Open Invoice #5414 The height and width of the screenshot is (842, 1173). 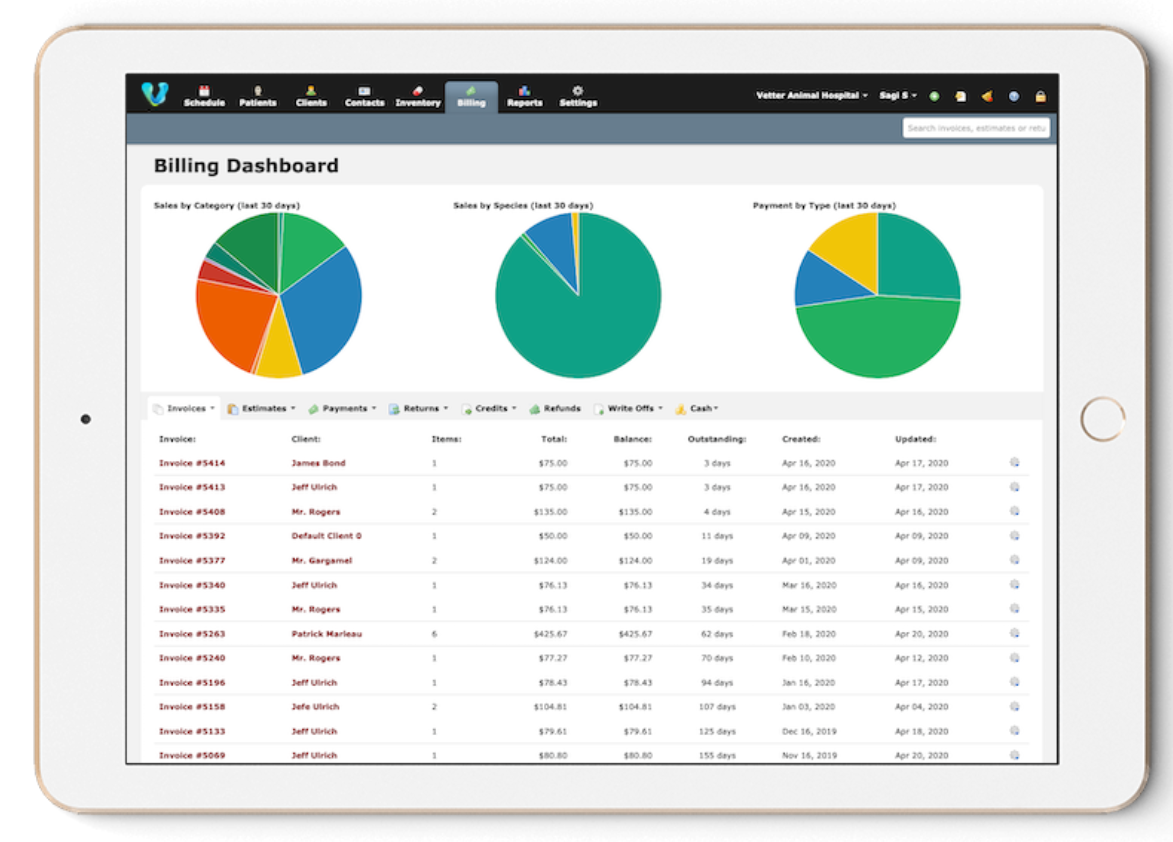pyautogui.click(x=191, y=463)
